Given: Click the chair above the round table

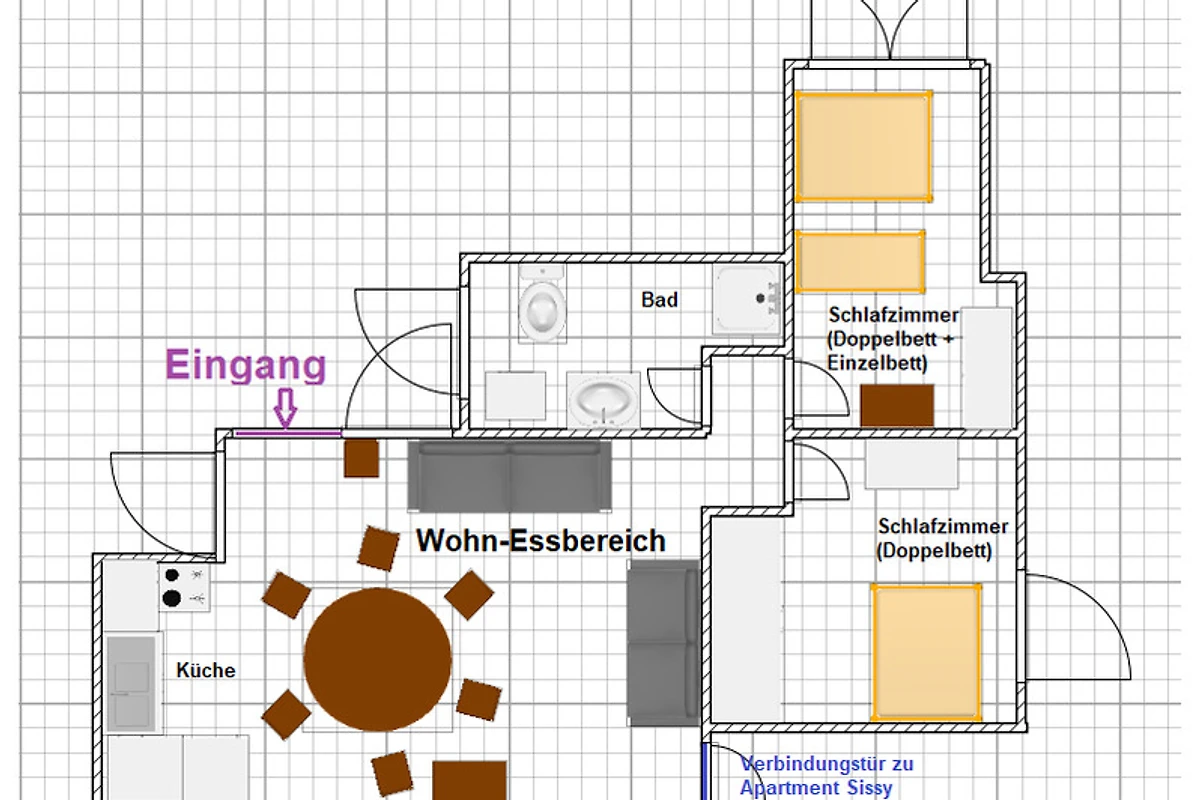Looking at the screenshot, I should click(380, 548).
